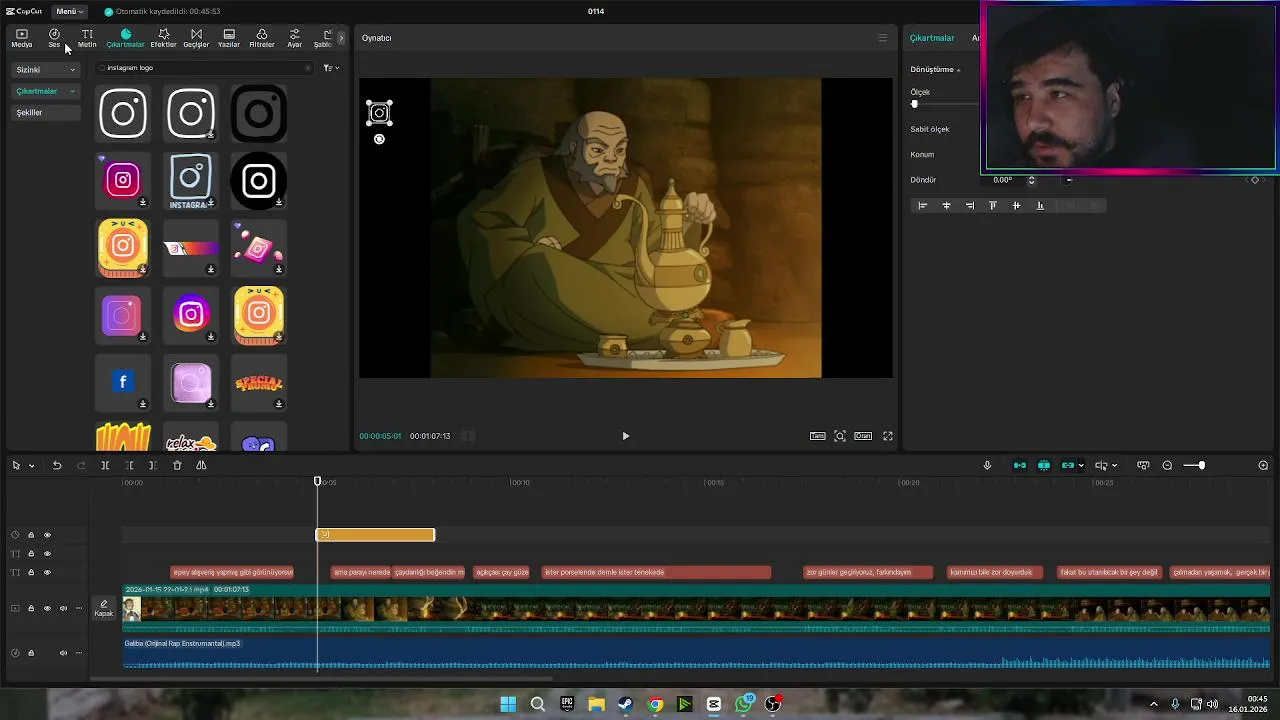Open the selection tool dropdown arrow

31,466
